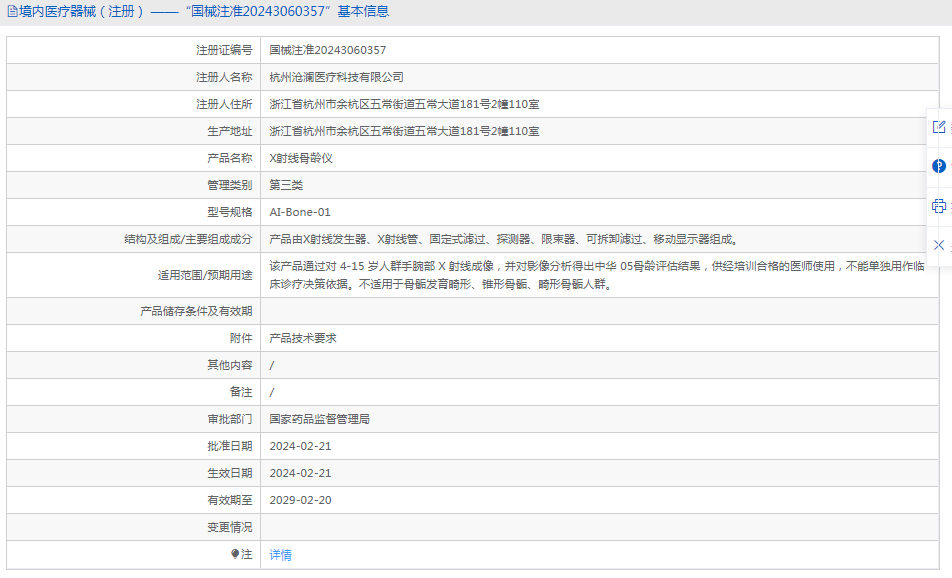Click the 注册证编号 label
Image resolution: width=952 pixels, height=578 pixels.
[224, 50]
